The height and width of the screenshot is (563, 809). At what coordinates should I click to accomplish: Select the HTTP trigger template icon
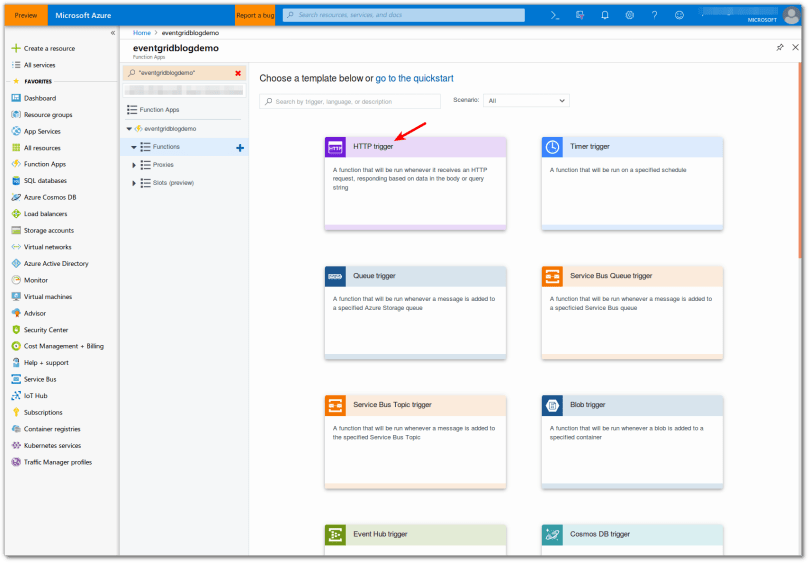(x=335, y=147)
